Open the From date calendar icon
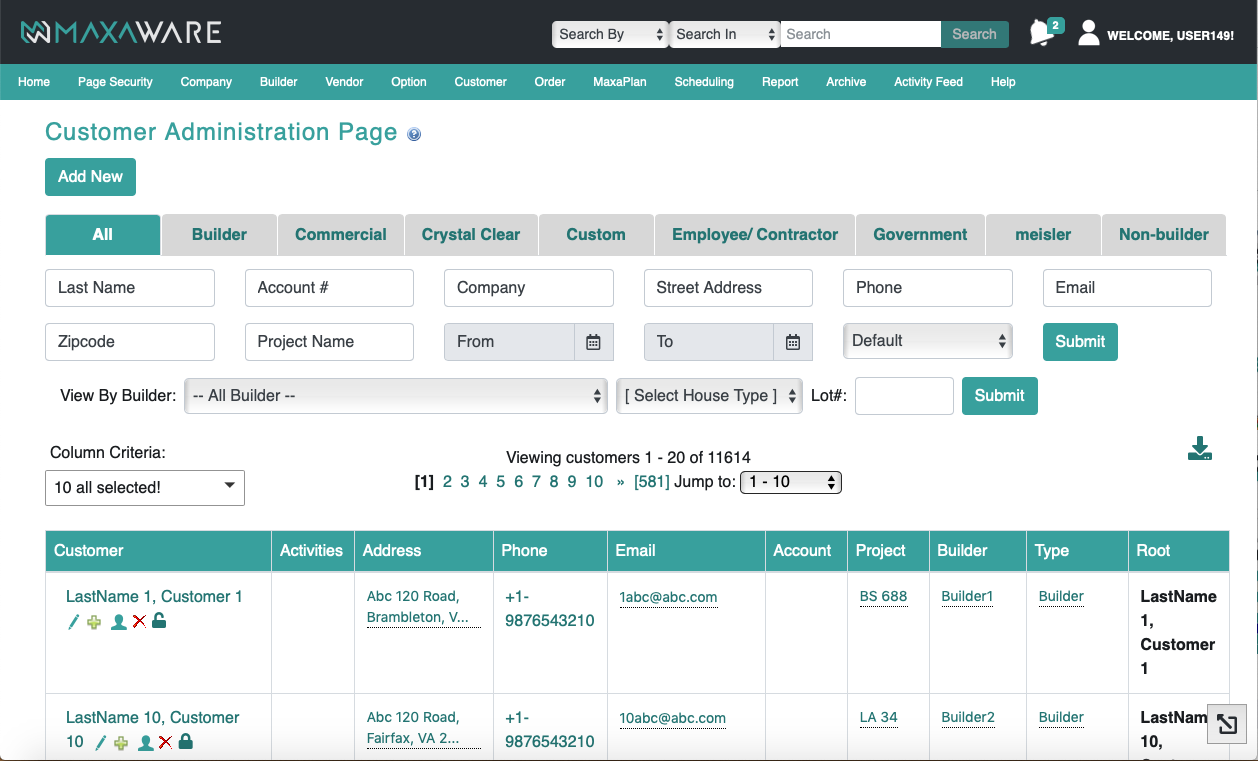Screen dimensions: 1258x761 593,342
